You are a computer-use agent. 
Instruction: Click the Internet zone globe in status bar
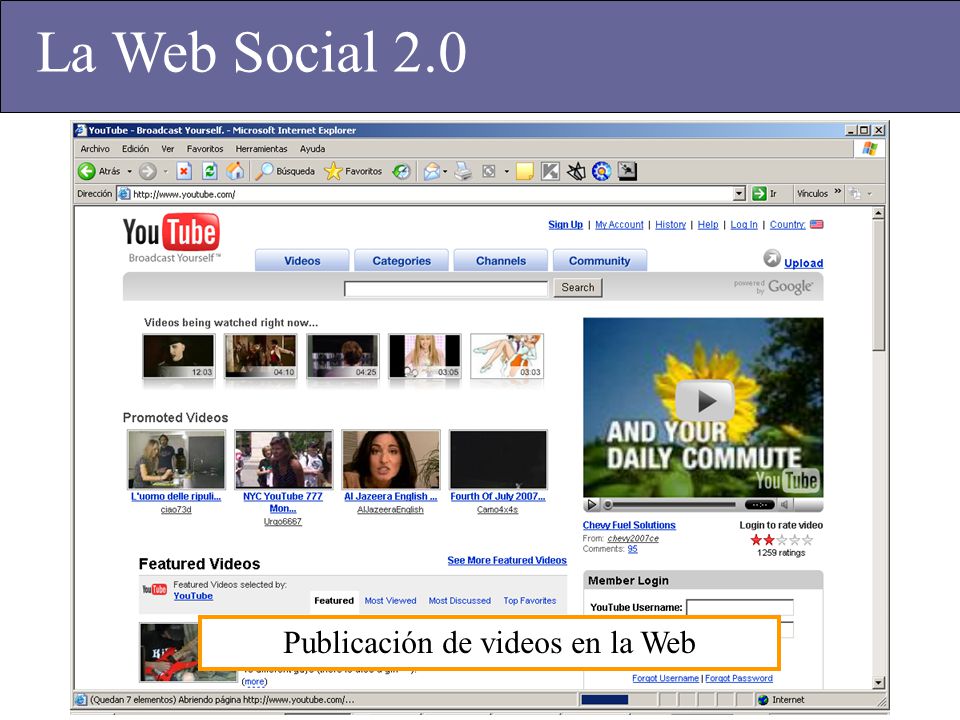pos(763,700)
